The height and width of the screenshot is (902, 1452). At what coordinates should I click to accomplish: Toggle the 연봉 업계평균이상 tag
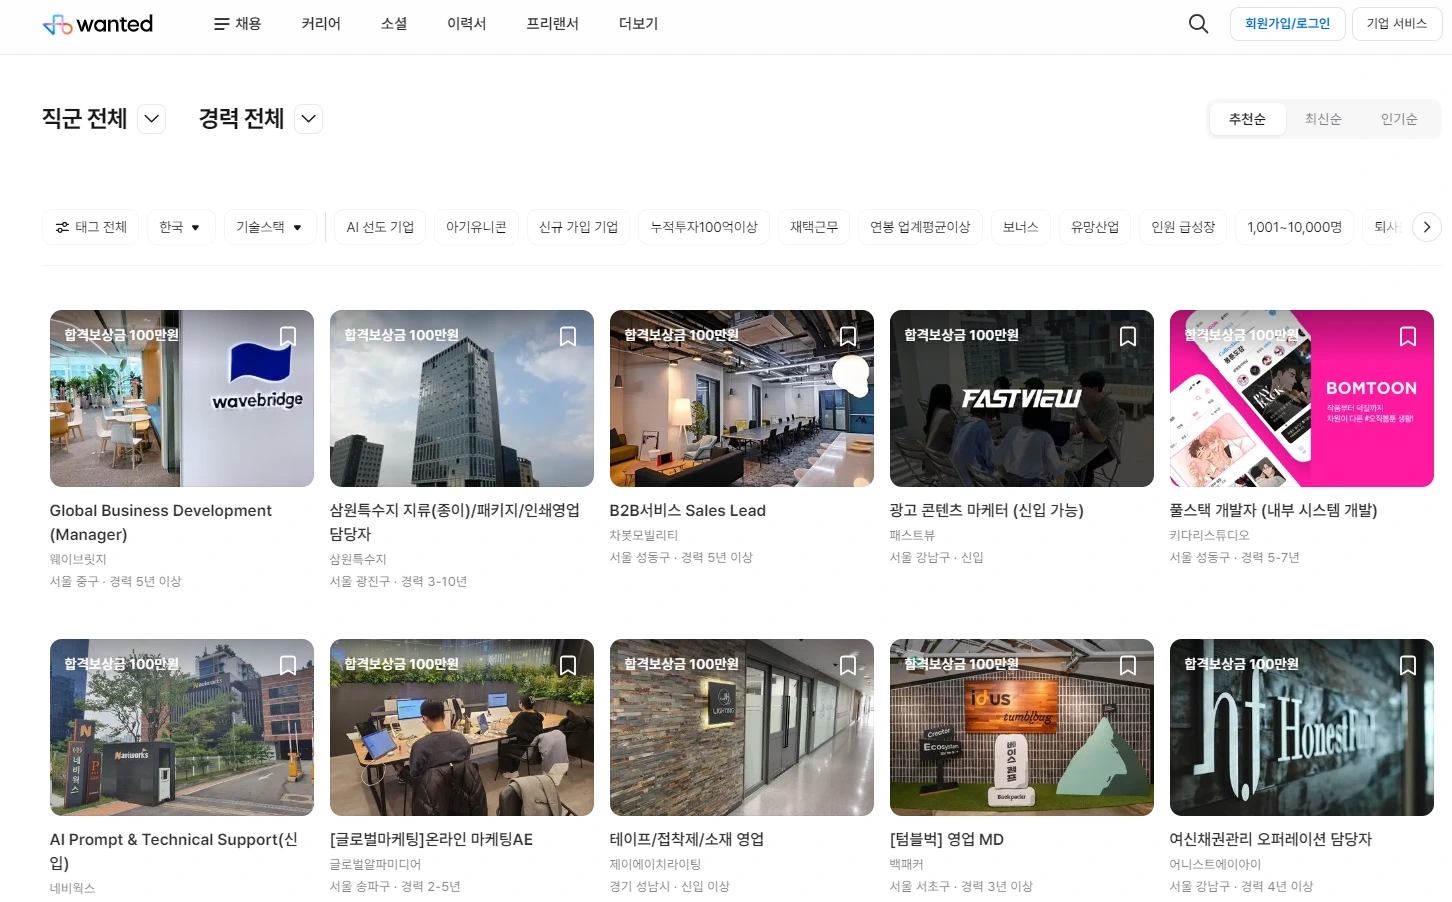(920, 227)
